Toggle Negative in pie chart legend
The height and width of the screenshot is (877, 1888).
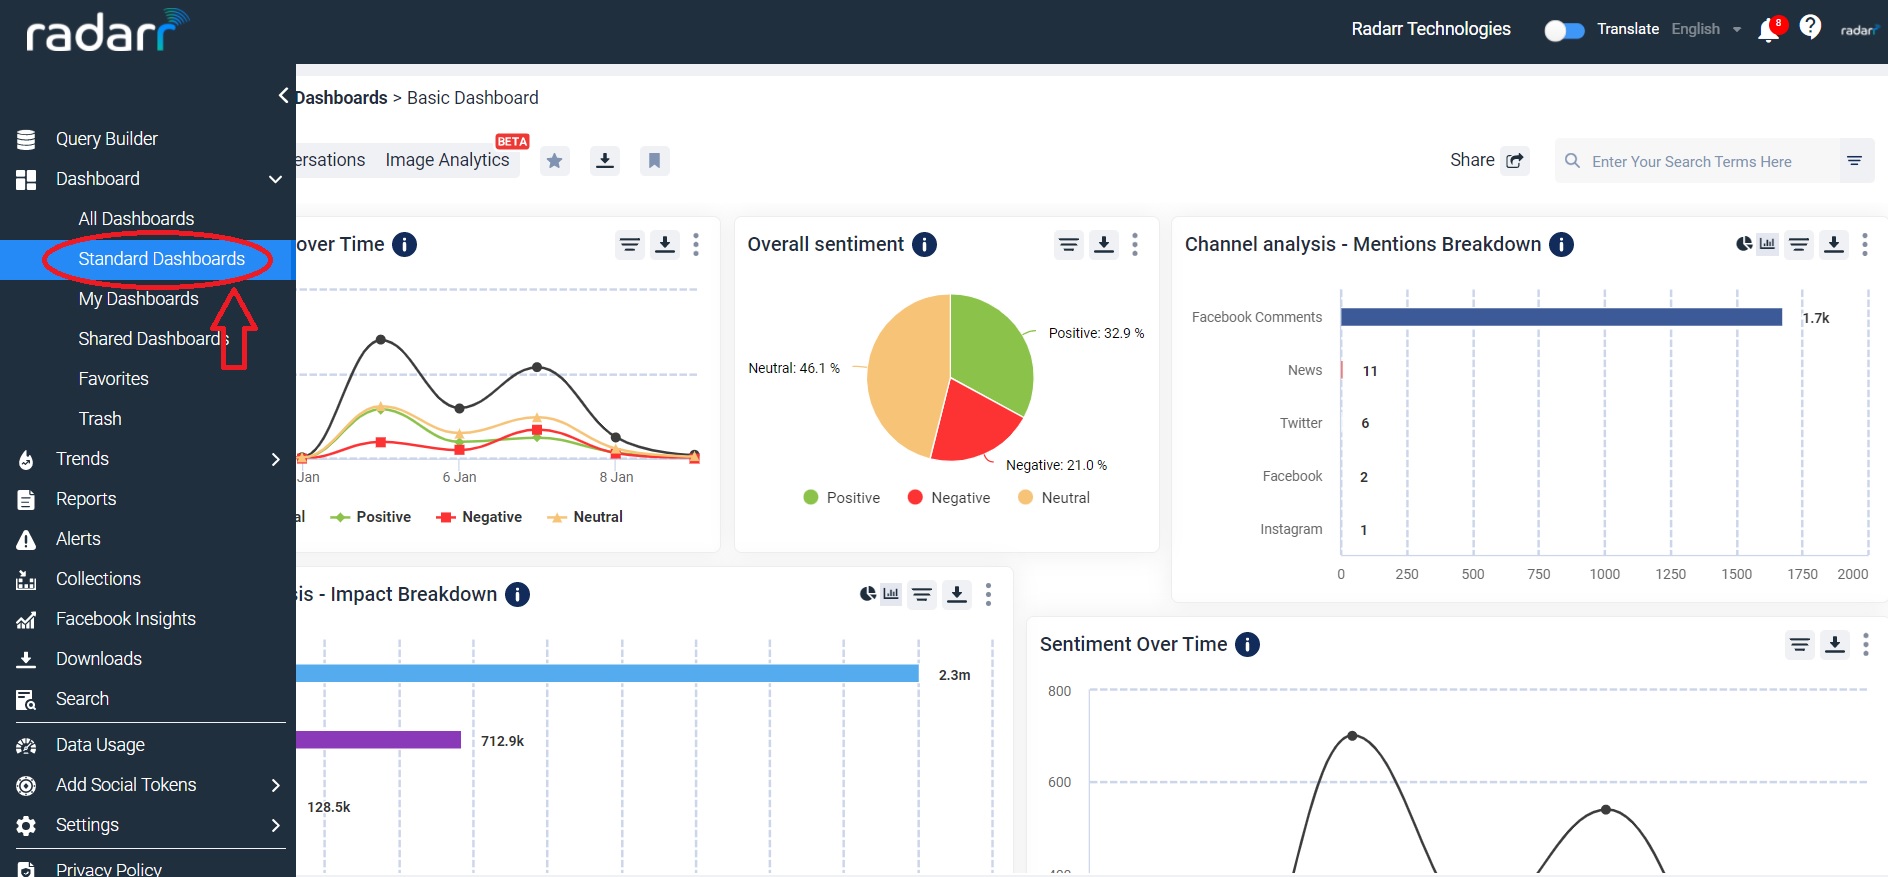point(949,498)
